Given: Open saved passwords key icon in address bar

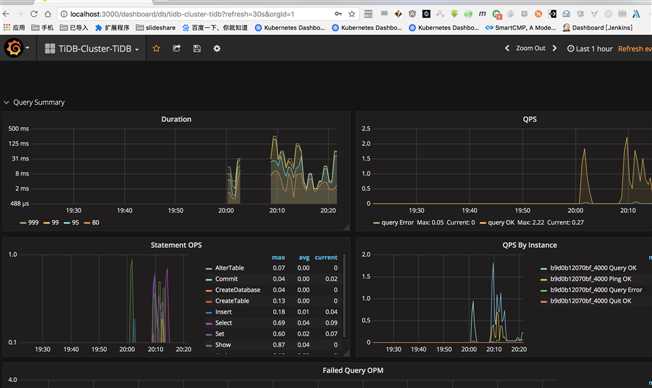Looking at the screenshot, I should pyautogui.click(x=338, y=14).
